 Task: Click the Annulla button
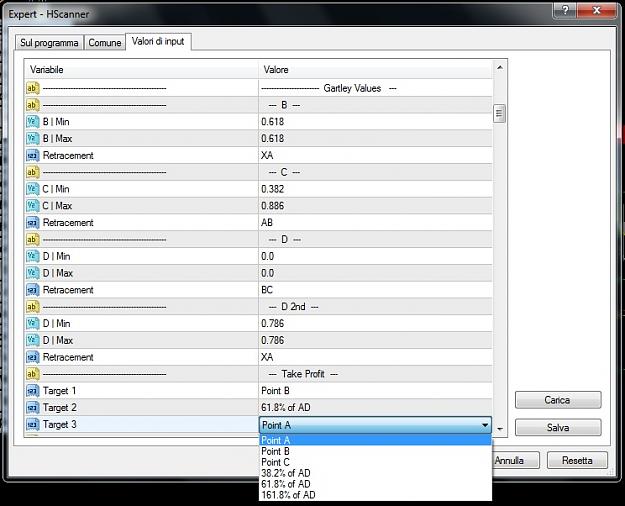[516, 461]
